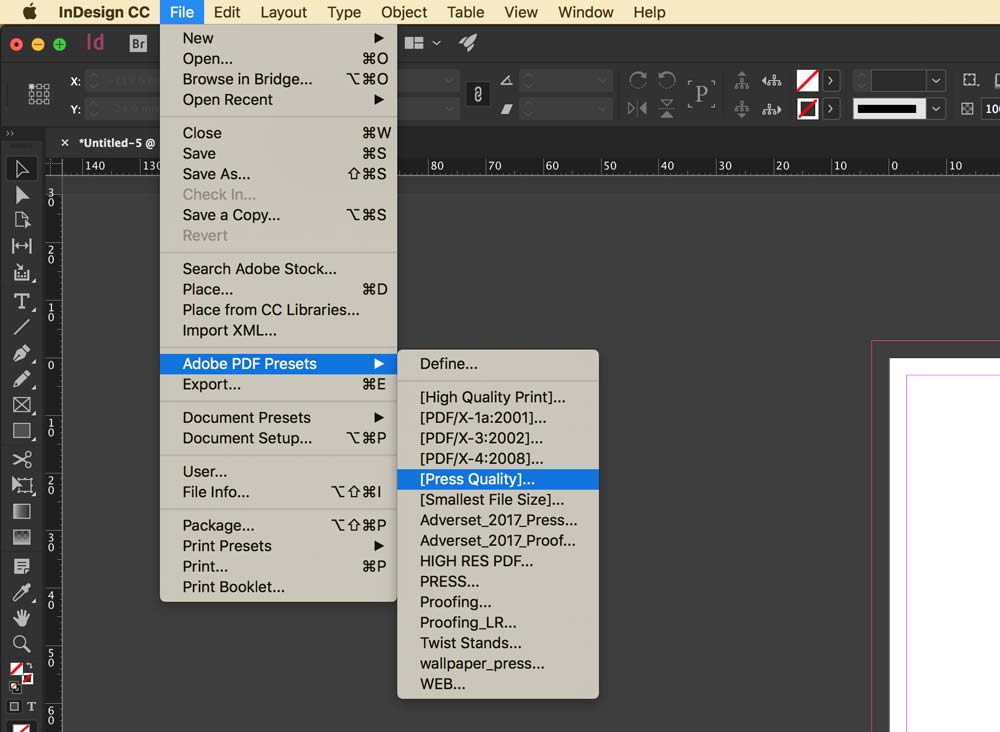Open the stroke weight dropdown

point(936,80)
